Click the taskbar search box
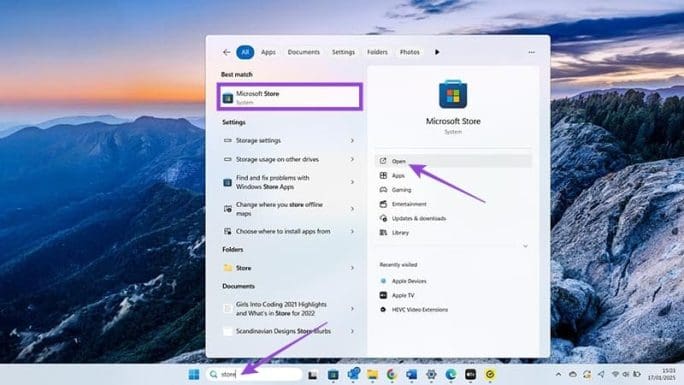The height and width of the screenshot is (385, 684). pos(255,375)
